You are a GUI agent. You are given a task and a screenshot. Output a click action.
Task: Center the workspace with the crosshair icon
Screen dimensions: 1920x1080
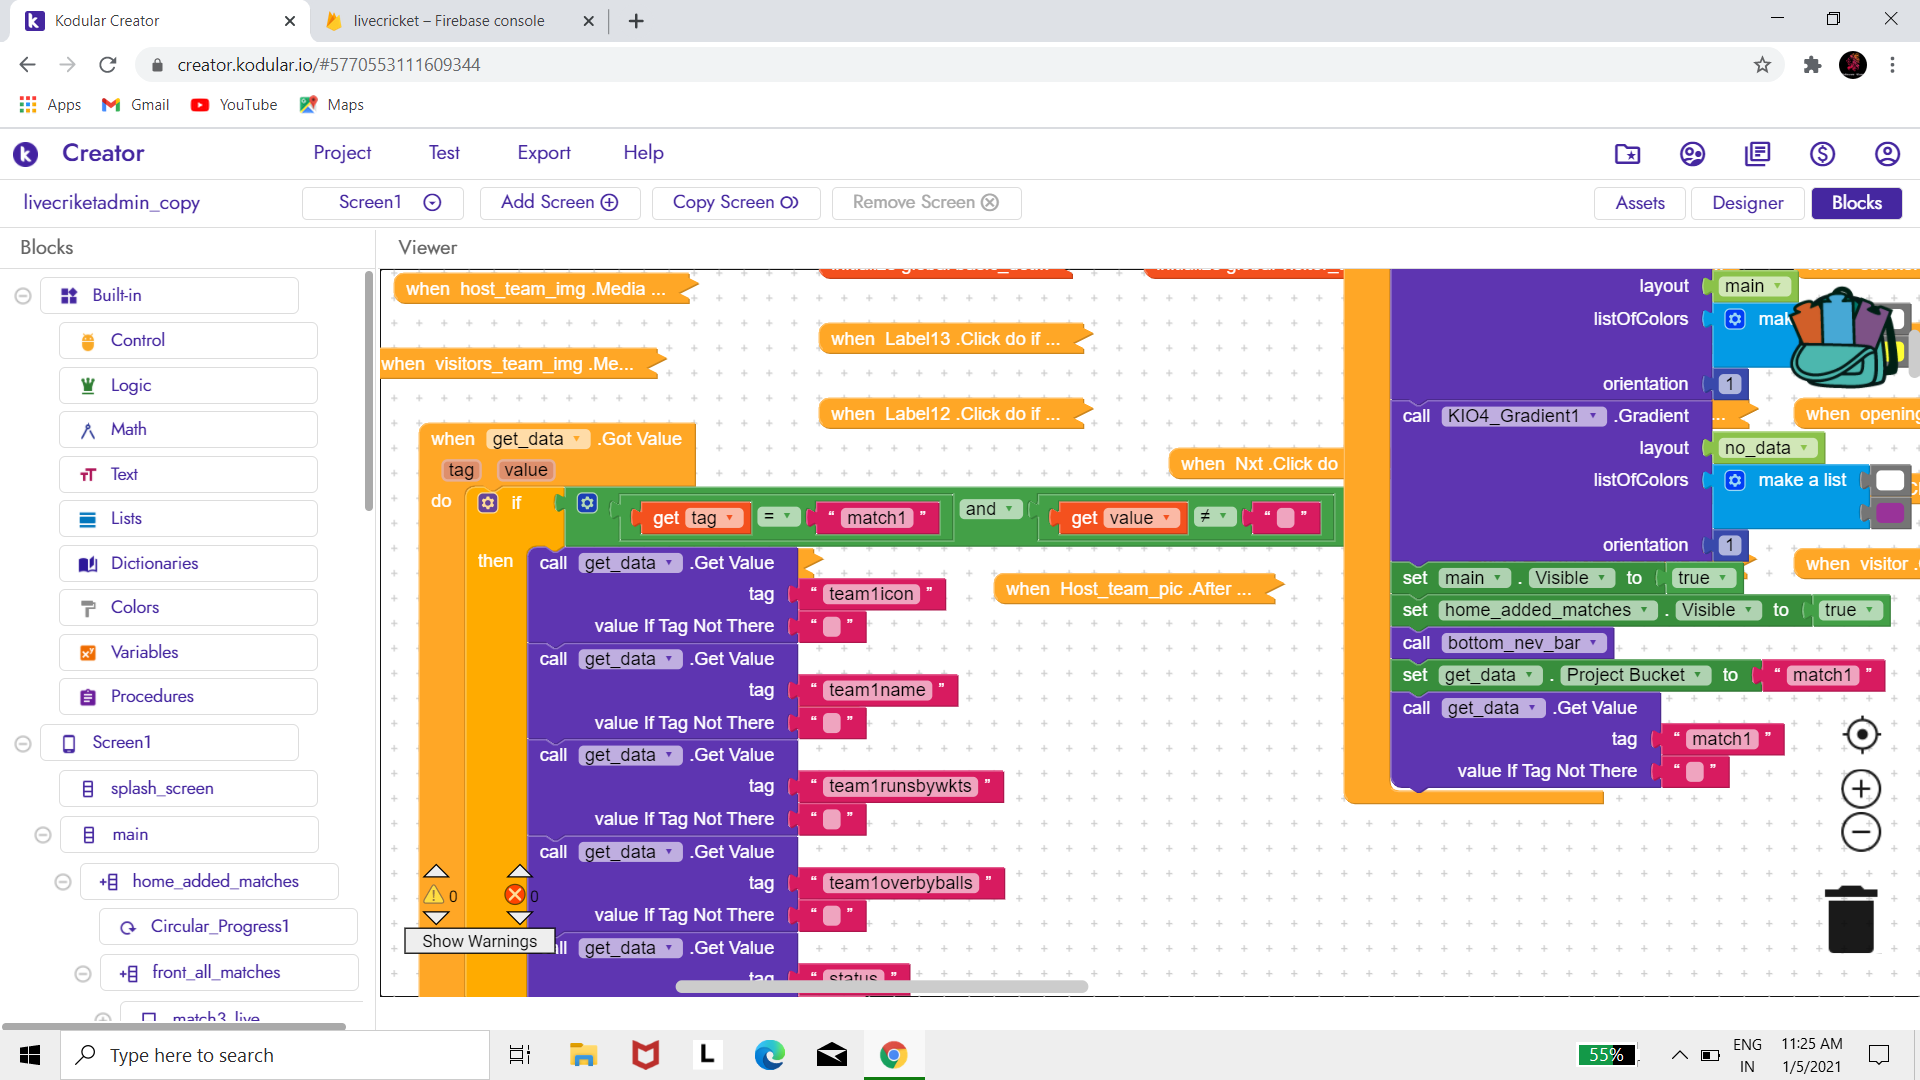tap(1861, 735)
